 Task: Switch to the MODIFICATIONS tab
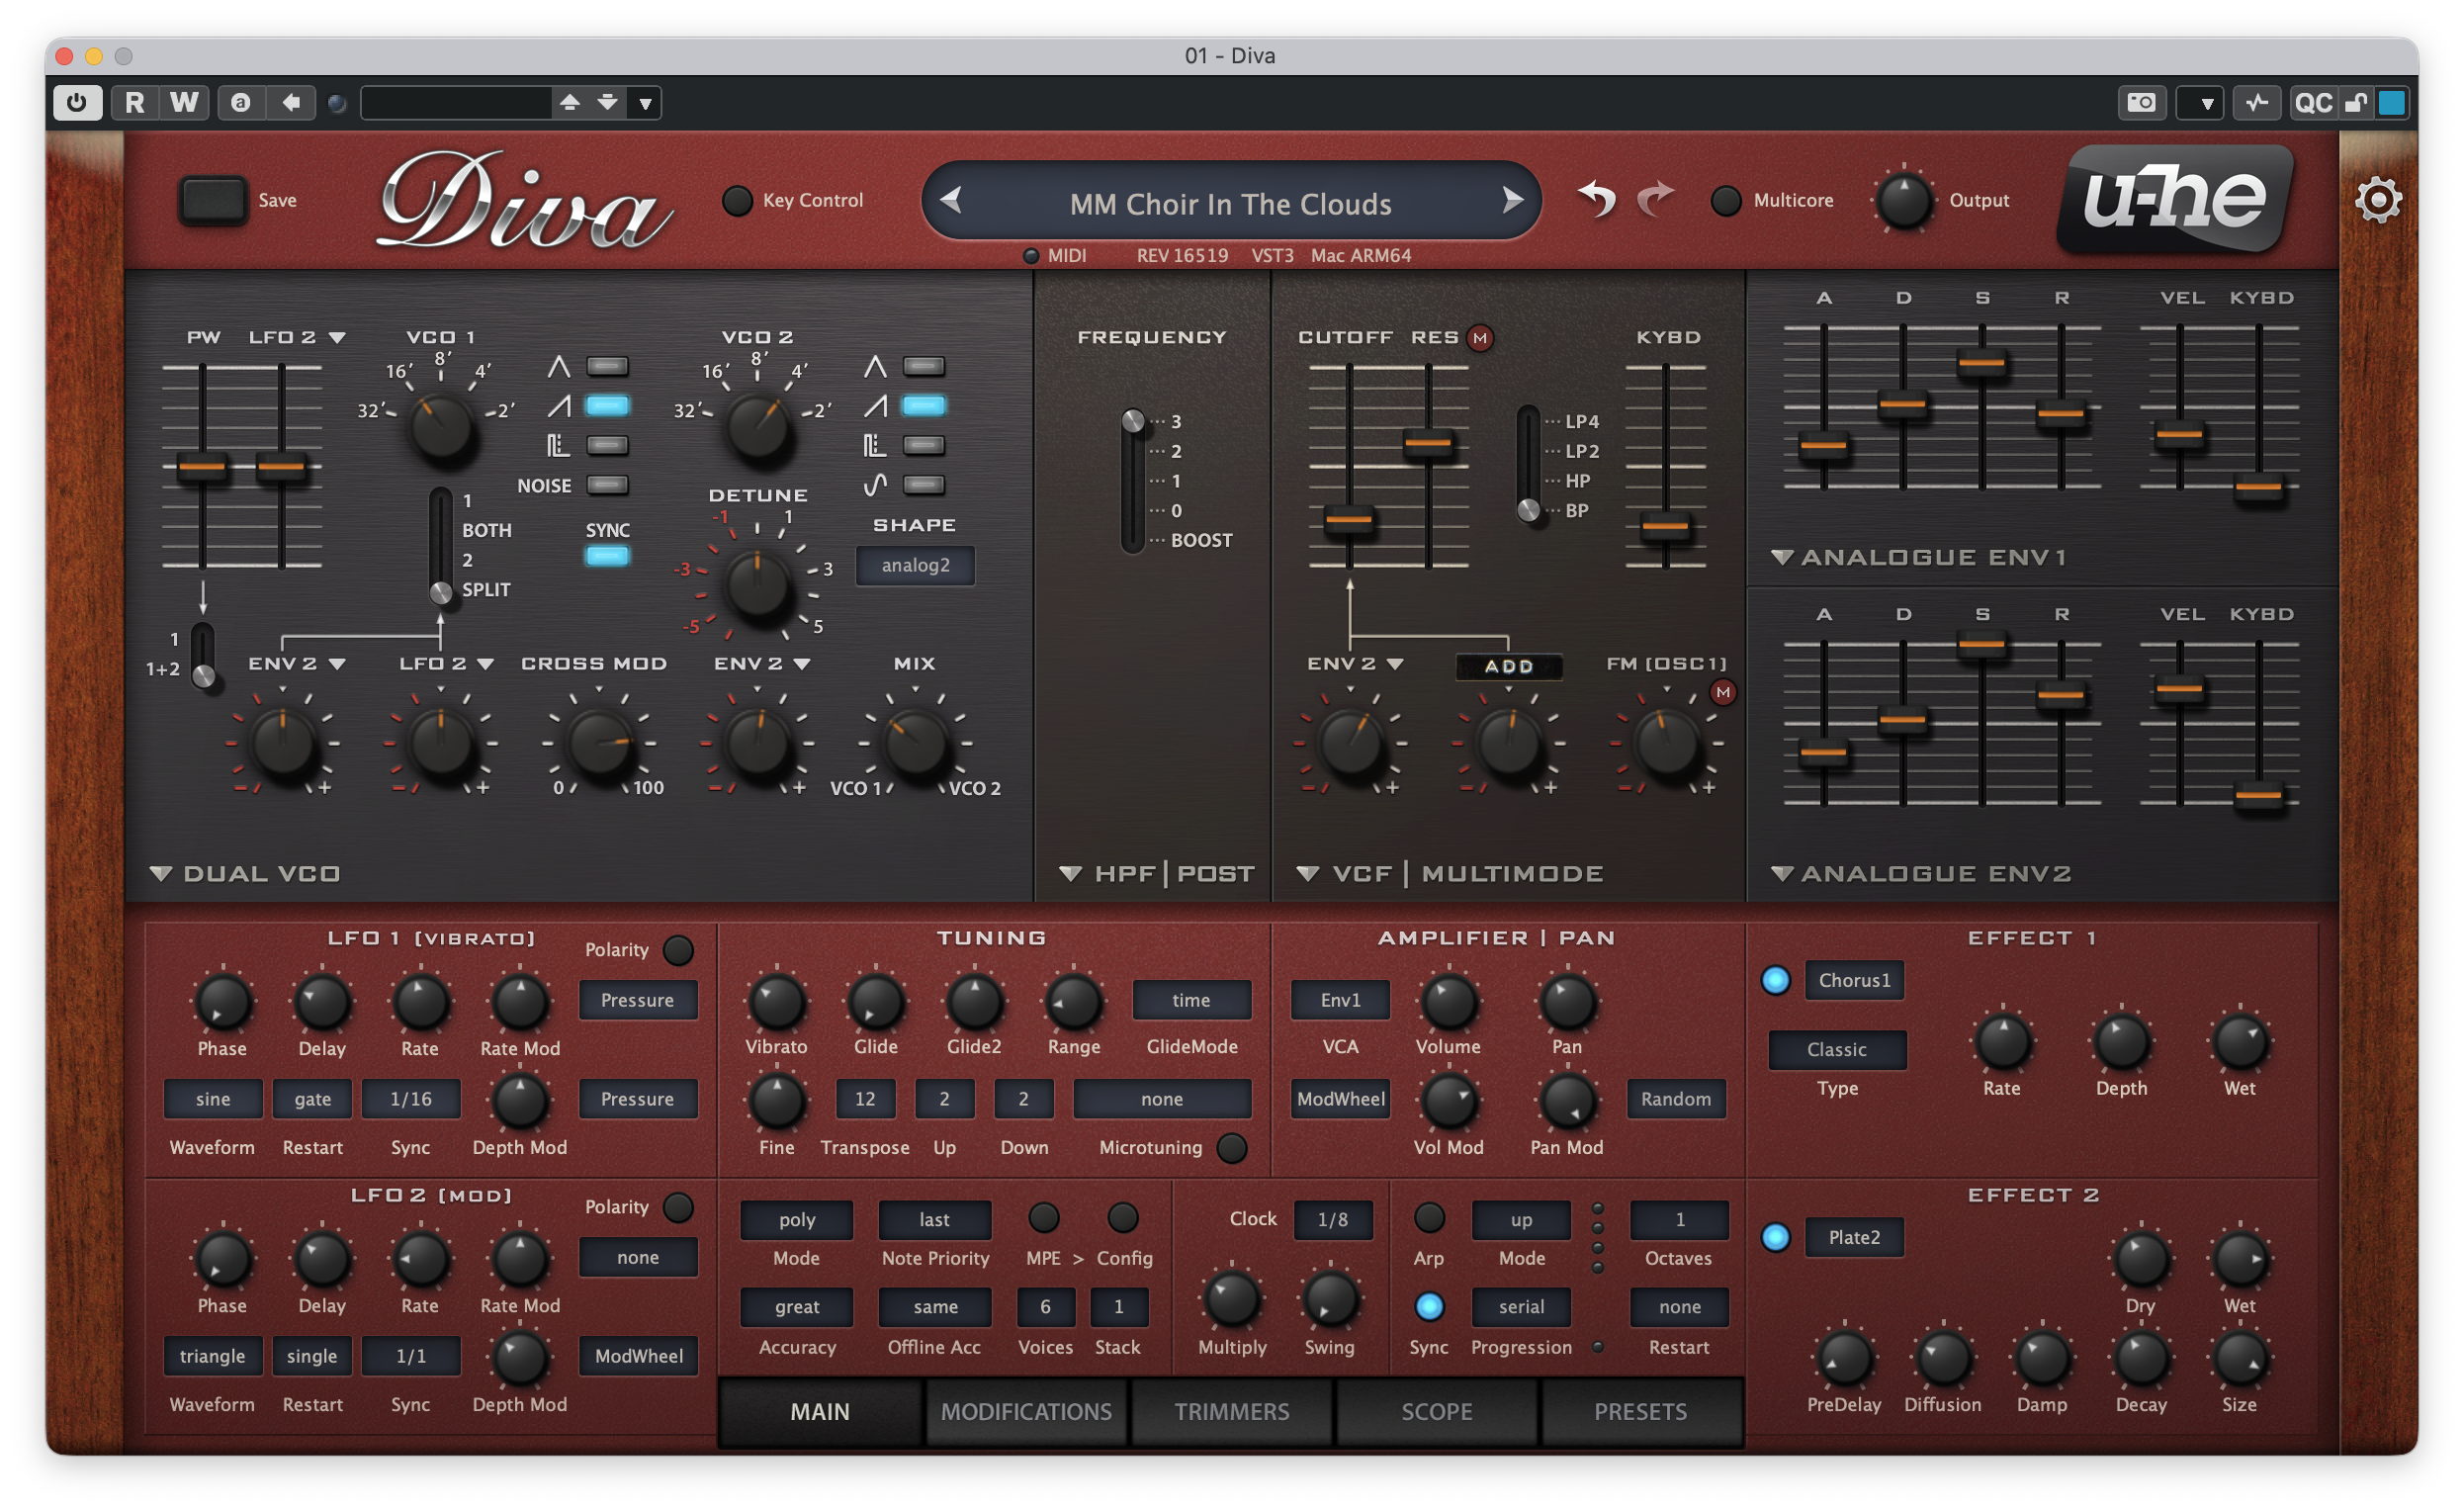point(1025,1411)
